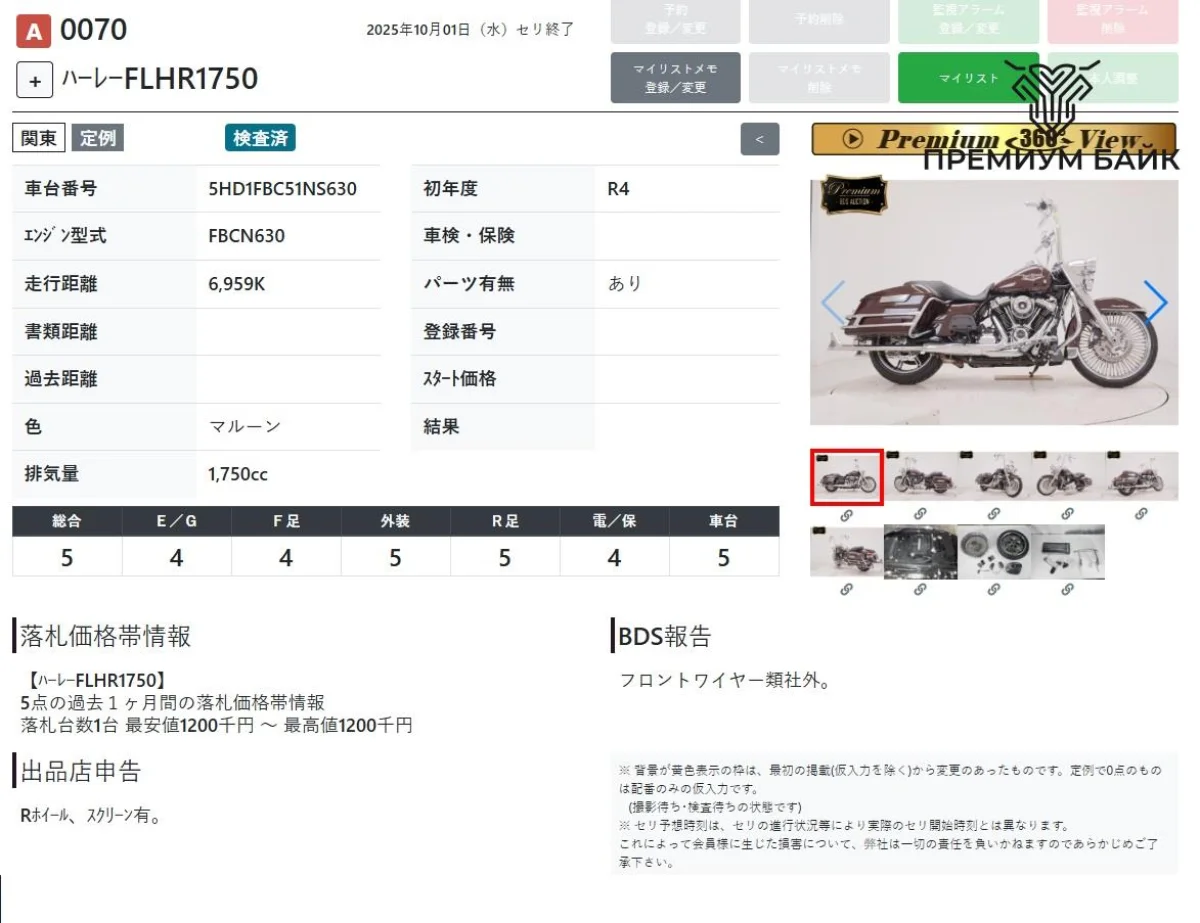
Task: Click link icon under the engine close-up thumbnail
Action: coord(920,590)
